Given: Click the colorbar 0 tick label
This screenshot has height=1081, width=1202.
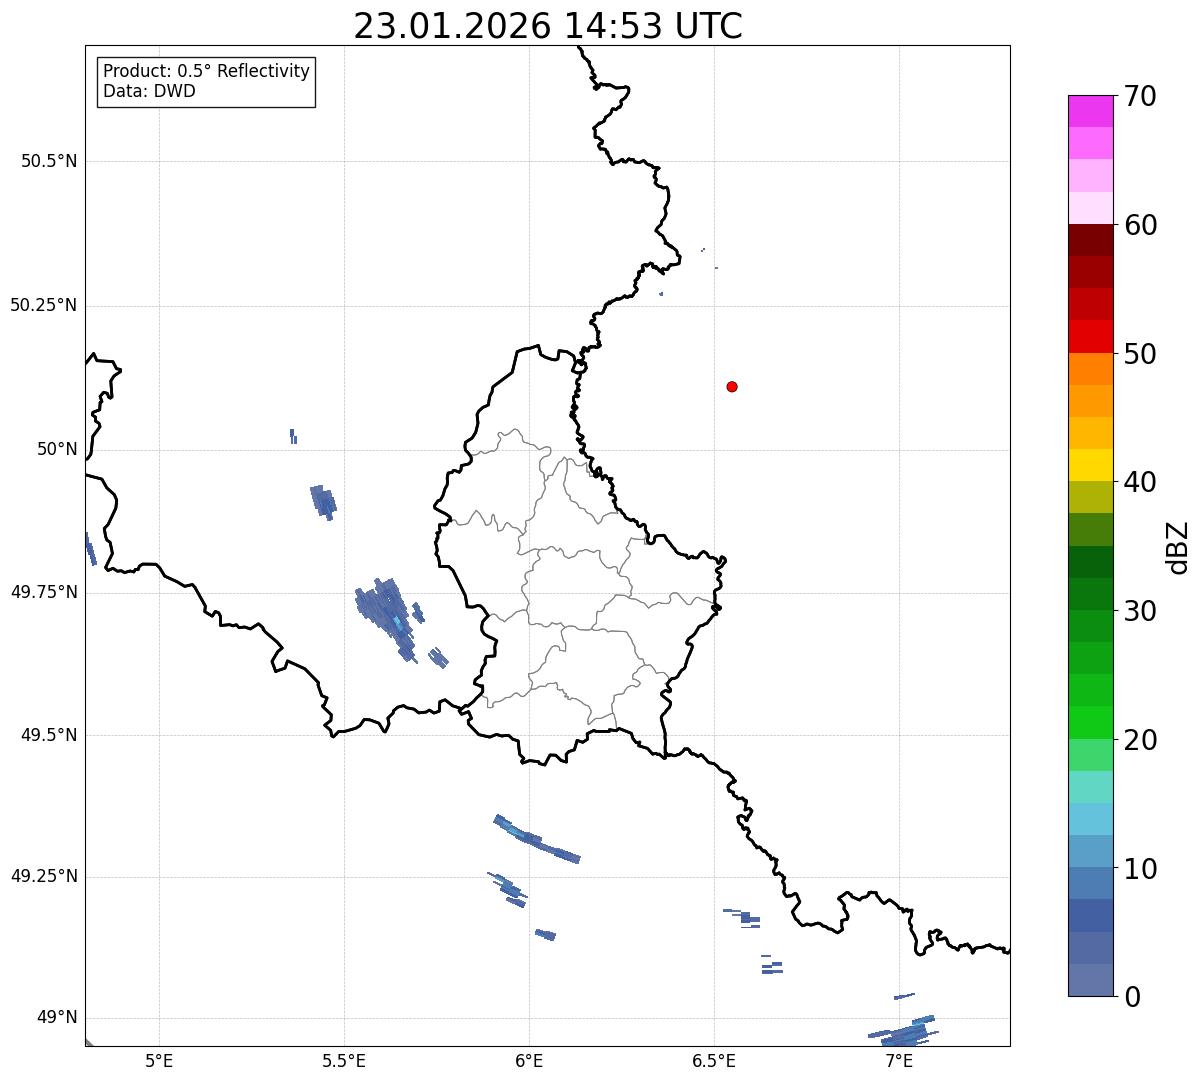Looking at the screenshot, I should point(1132,996).
